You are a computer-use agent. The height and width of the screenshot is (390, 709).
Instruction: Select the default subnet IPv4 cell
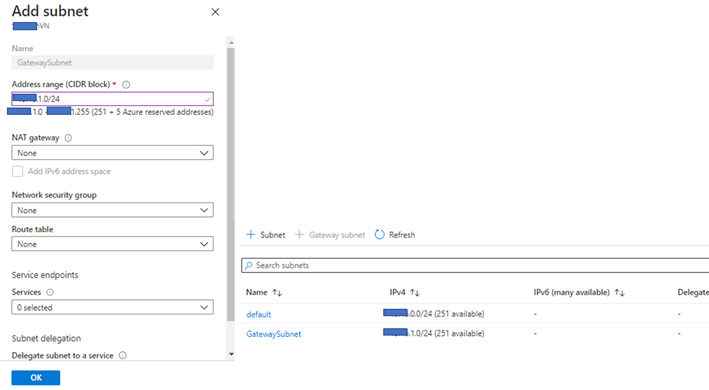(434, 314)
